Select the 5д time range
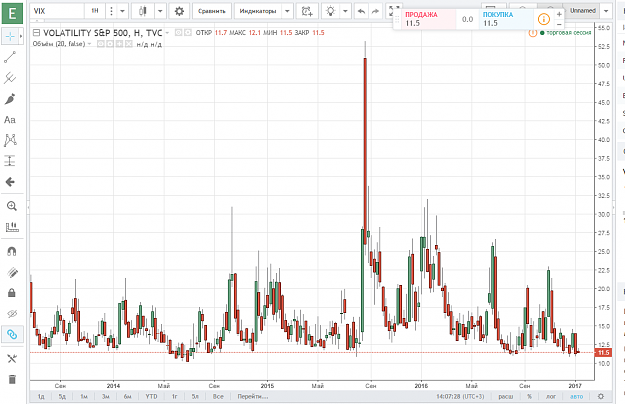This screenshot has width=625, height=404. 63,396
